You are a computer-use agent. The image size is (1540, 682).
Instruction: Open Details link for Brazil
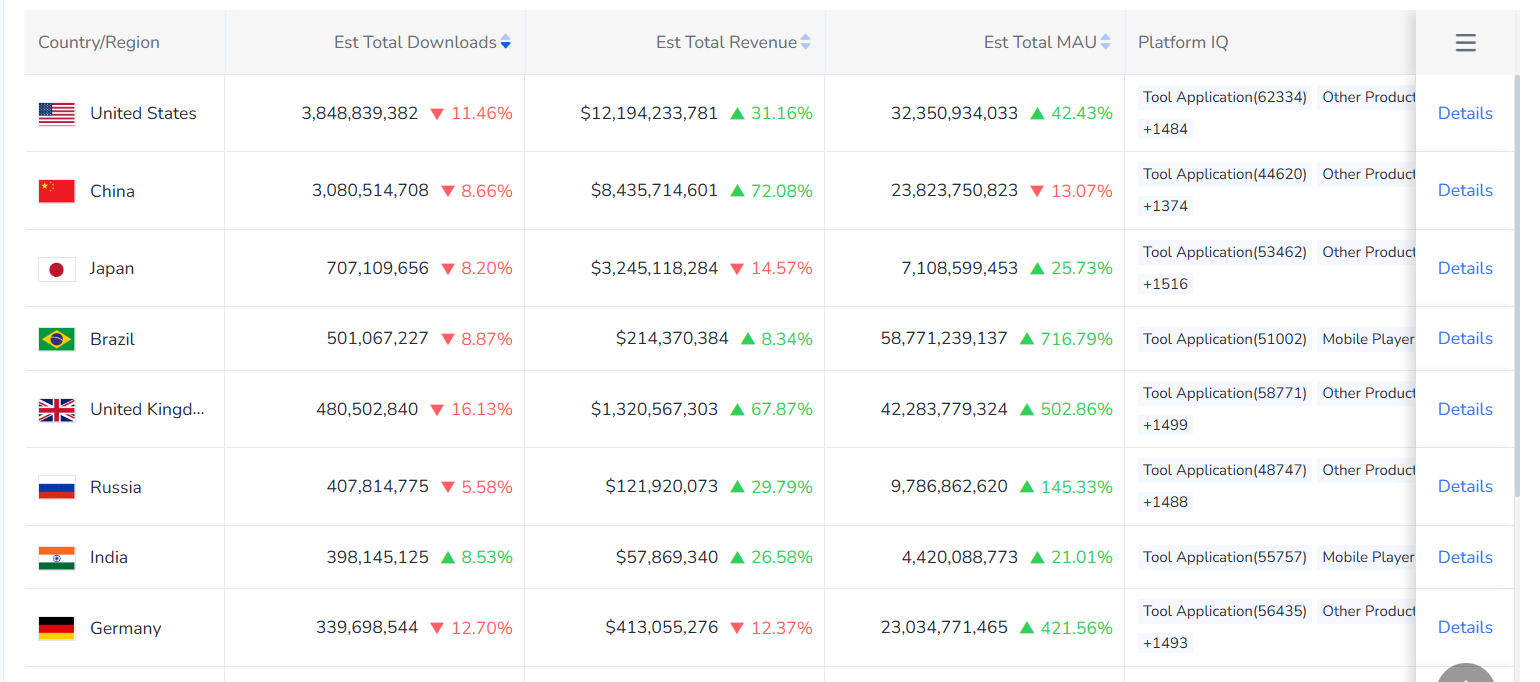point(1465,338)
